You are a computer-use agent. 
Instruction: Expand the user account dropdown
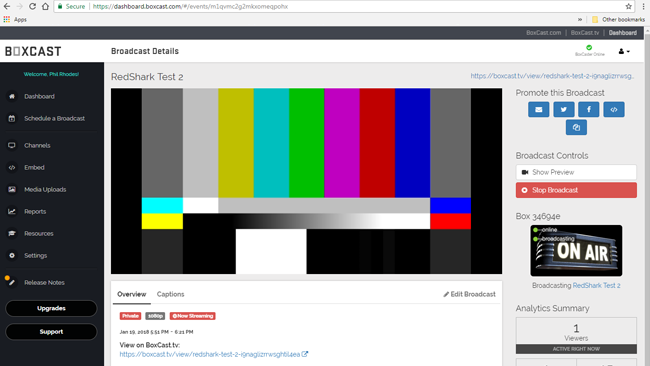click(624, 51)
